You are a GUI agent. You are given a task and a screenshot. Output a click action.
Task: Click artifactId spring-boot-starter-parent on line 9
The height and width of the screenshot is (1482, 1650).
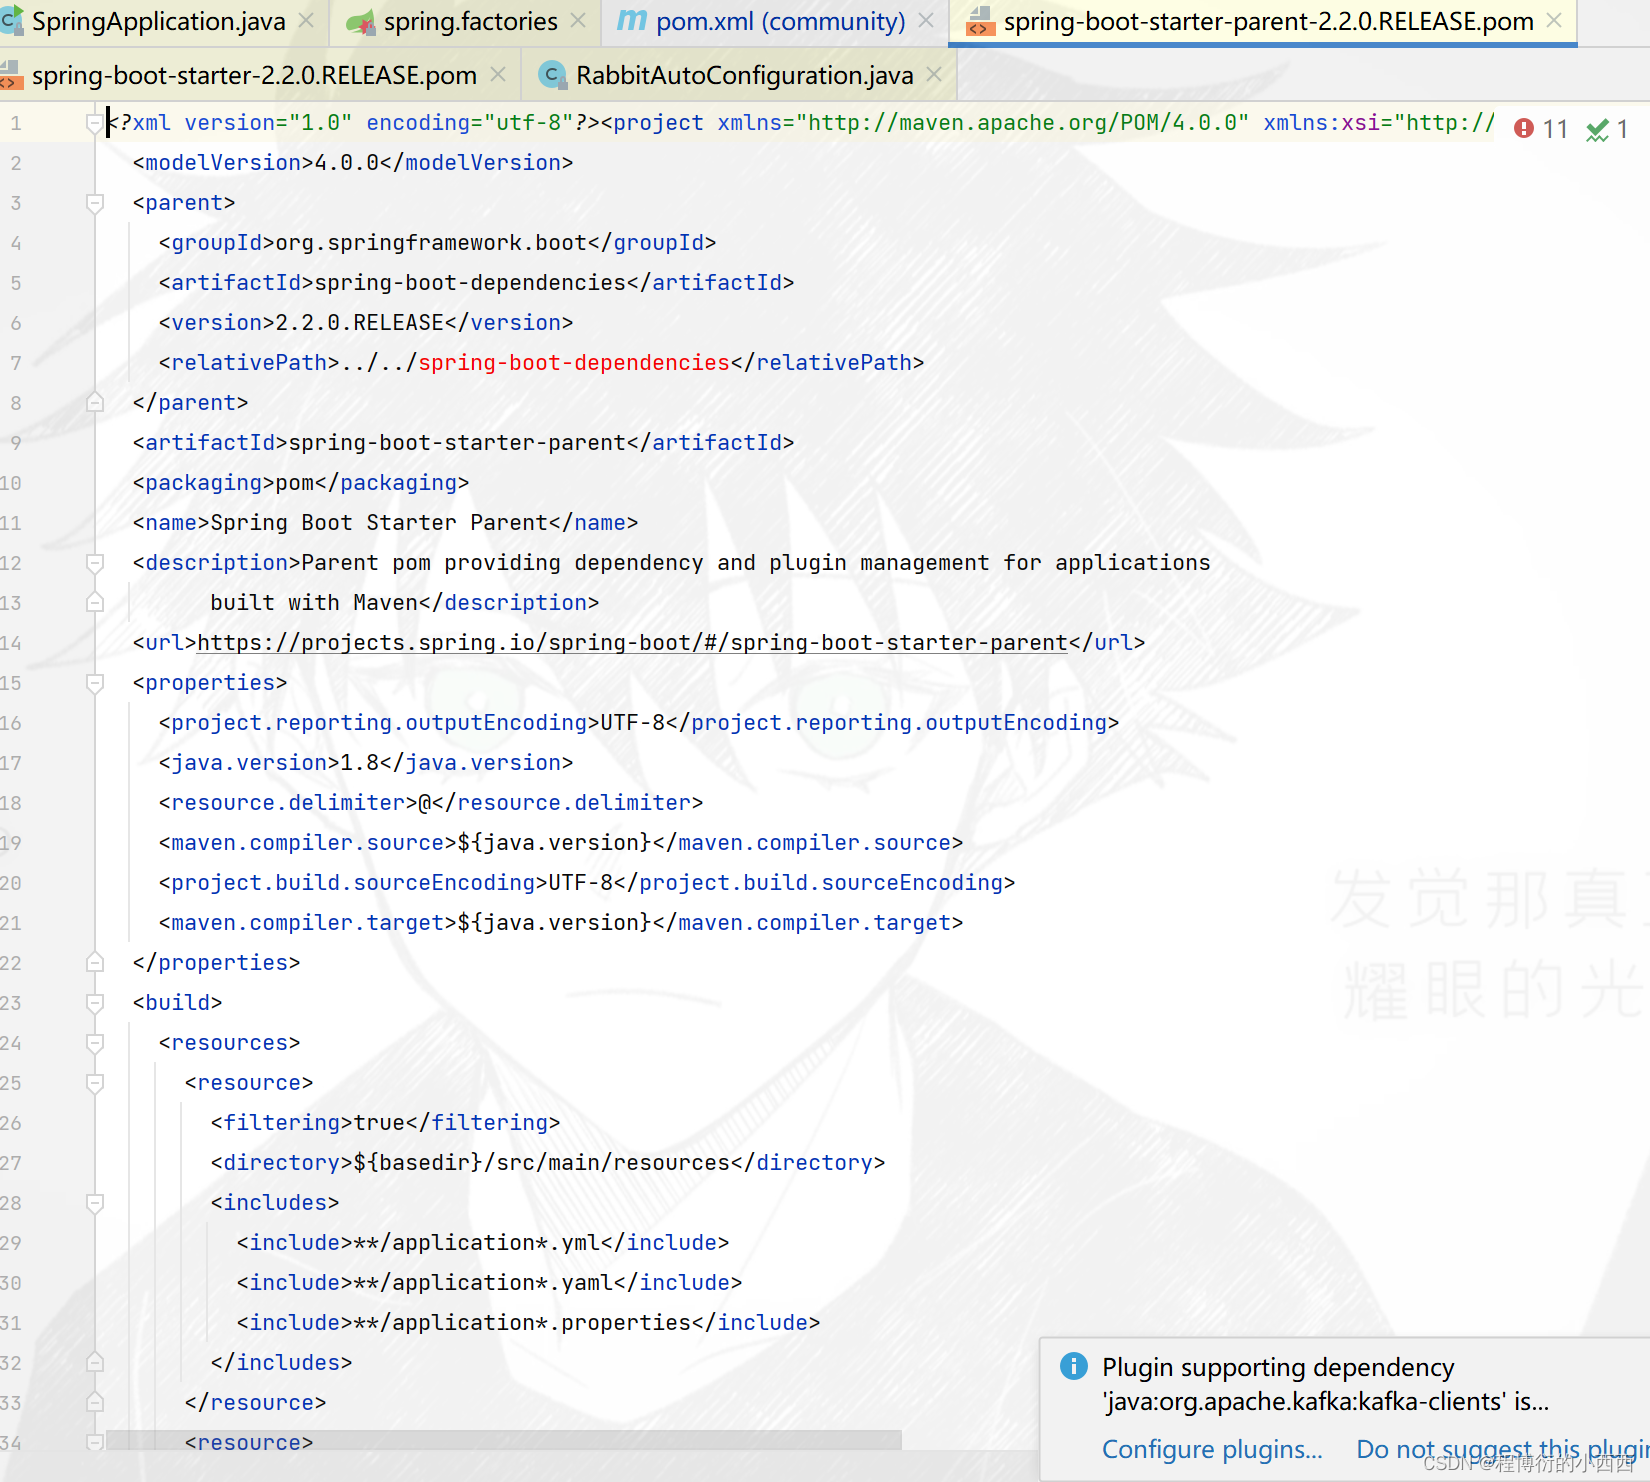(457, 443)
